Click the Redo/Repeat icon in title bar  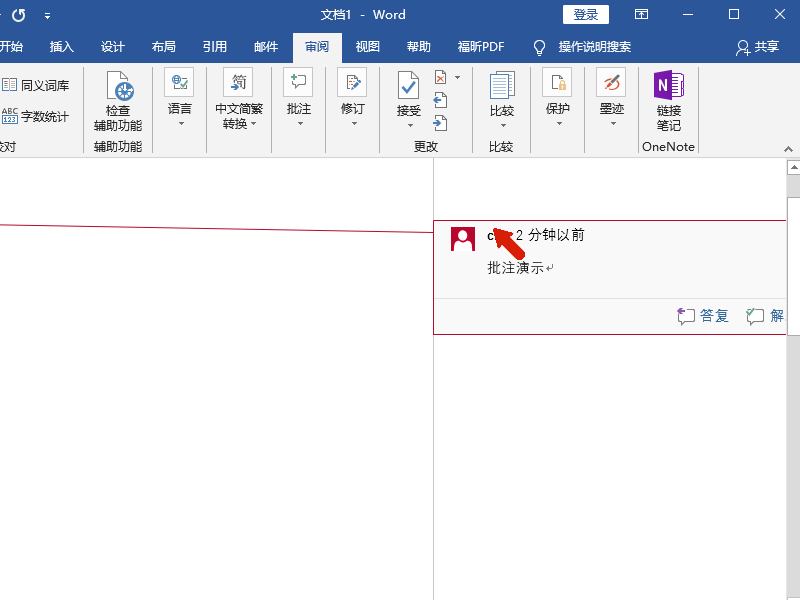point(18,15)
